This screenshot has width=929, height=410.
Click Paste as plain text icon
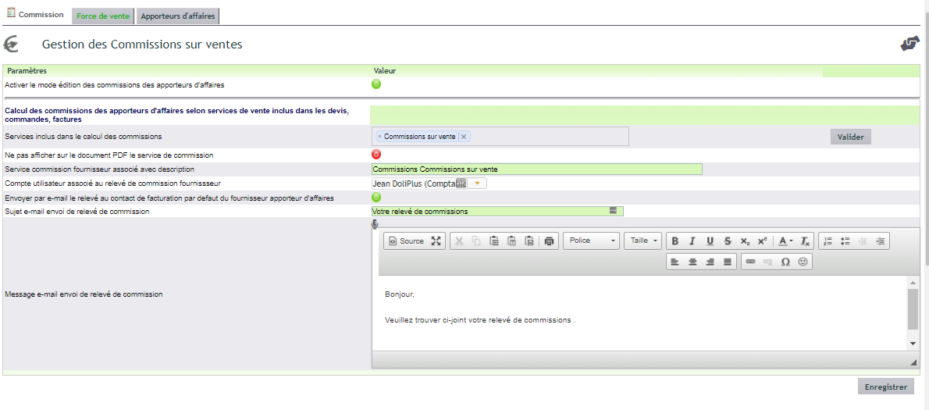tap(512, 241)
